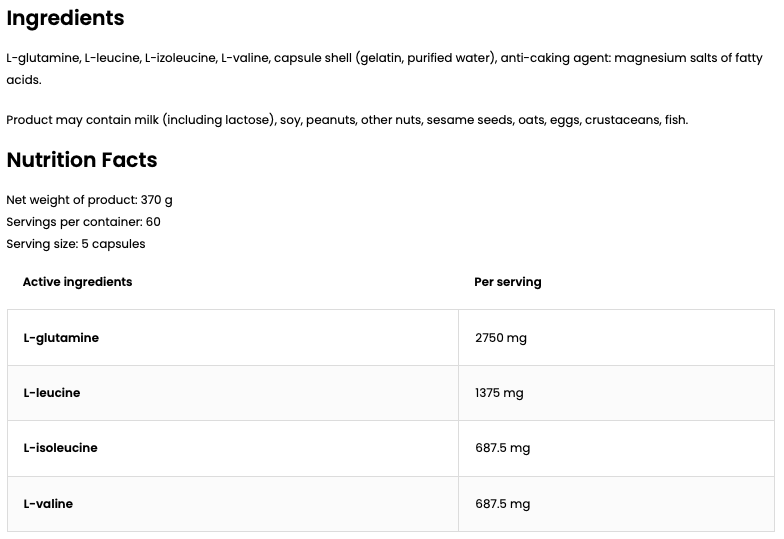Click the 2750 mg value cell

click(500, 338)
